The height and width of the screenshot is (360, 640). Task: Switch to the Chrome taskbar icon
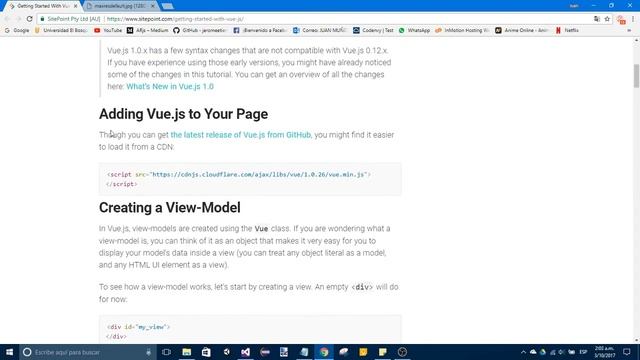click(324, 352)
